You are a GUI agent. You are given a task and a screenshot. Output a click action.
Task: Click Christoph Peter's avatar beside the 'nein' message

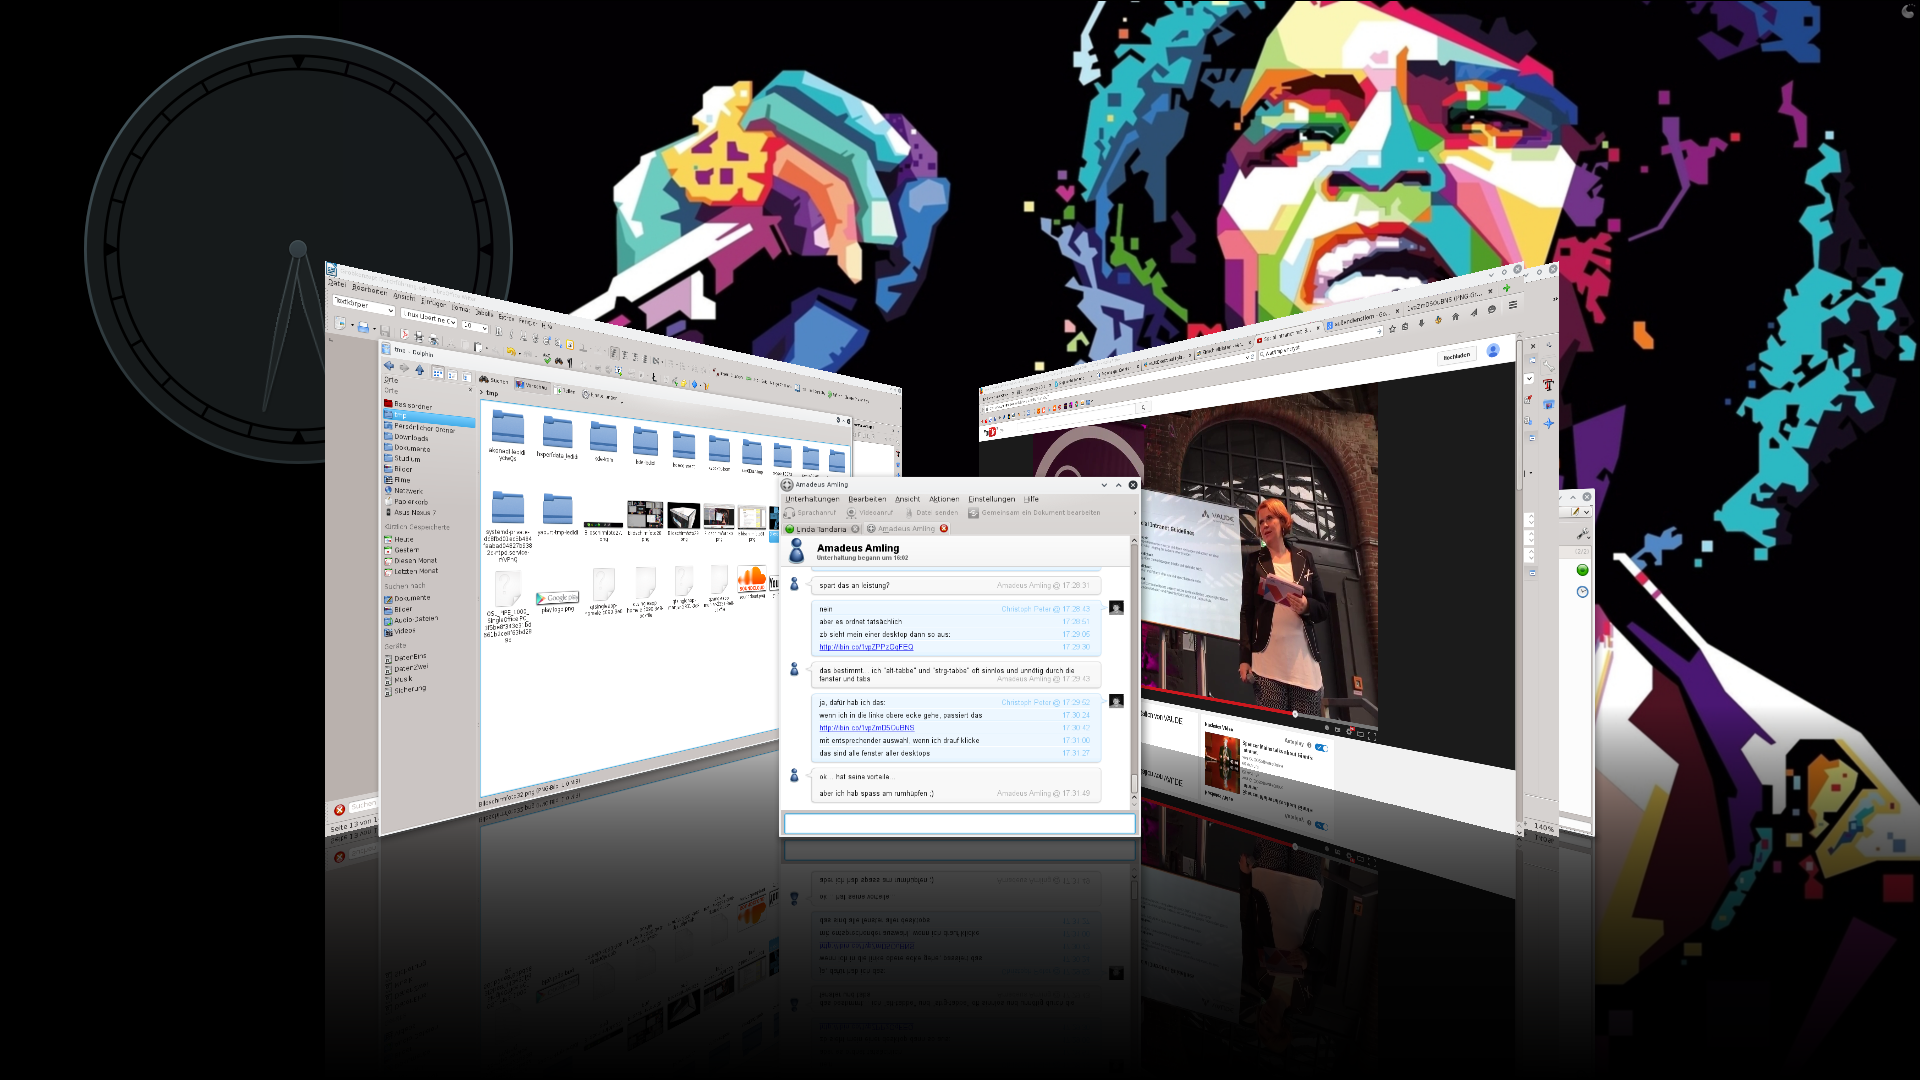(1116, 608)
